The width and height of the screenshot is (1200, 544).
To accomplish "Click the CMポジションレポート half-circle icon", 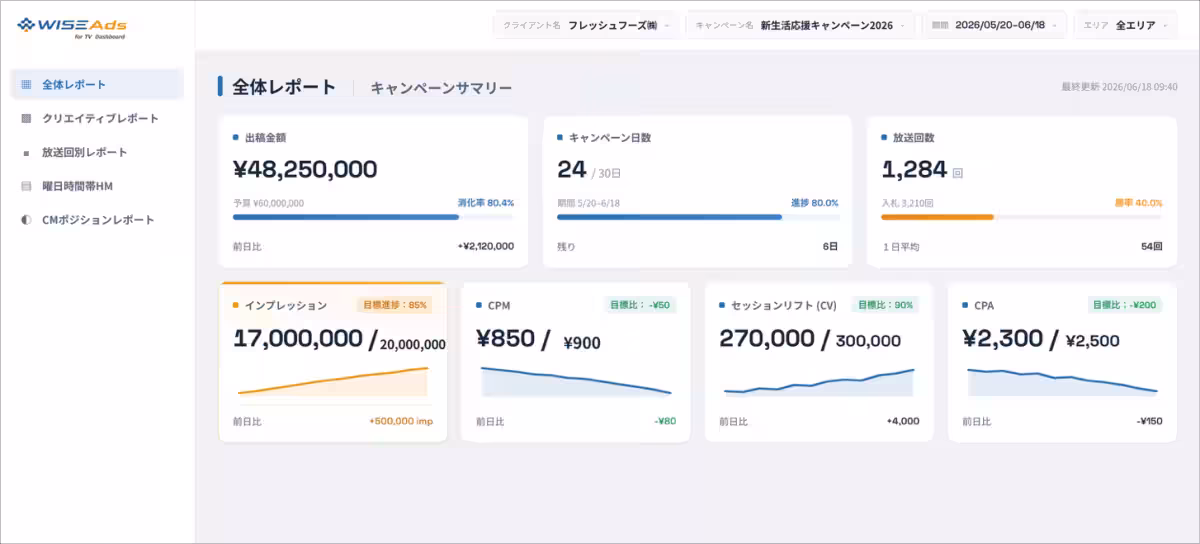I will pos(26,219).
